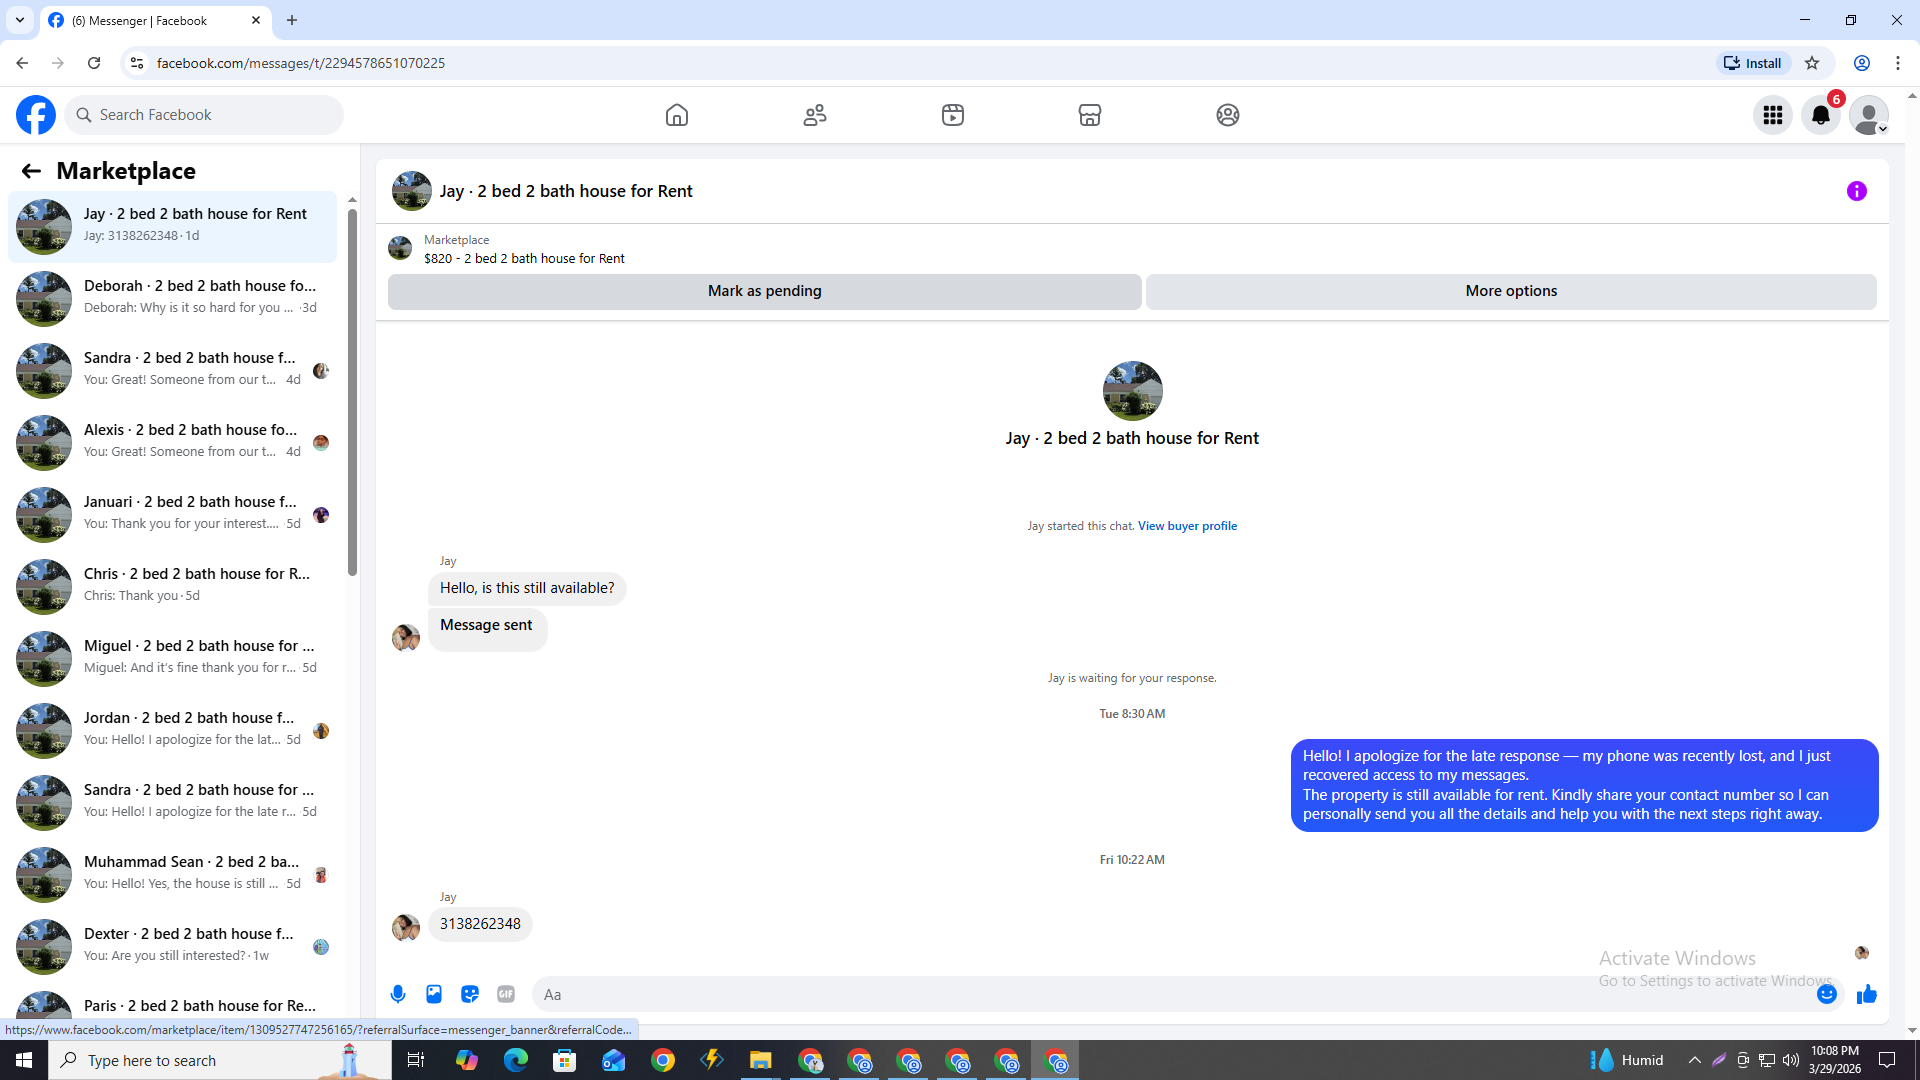Viewport: 1920px width, 1080px height.
Task: Show hidden system tray icons
Action: point(1695,1060)
